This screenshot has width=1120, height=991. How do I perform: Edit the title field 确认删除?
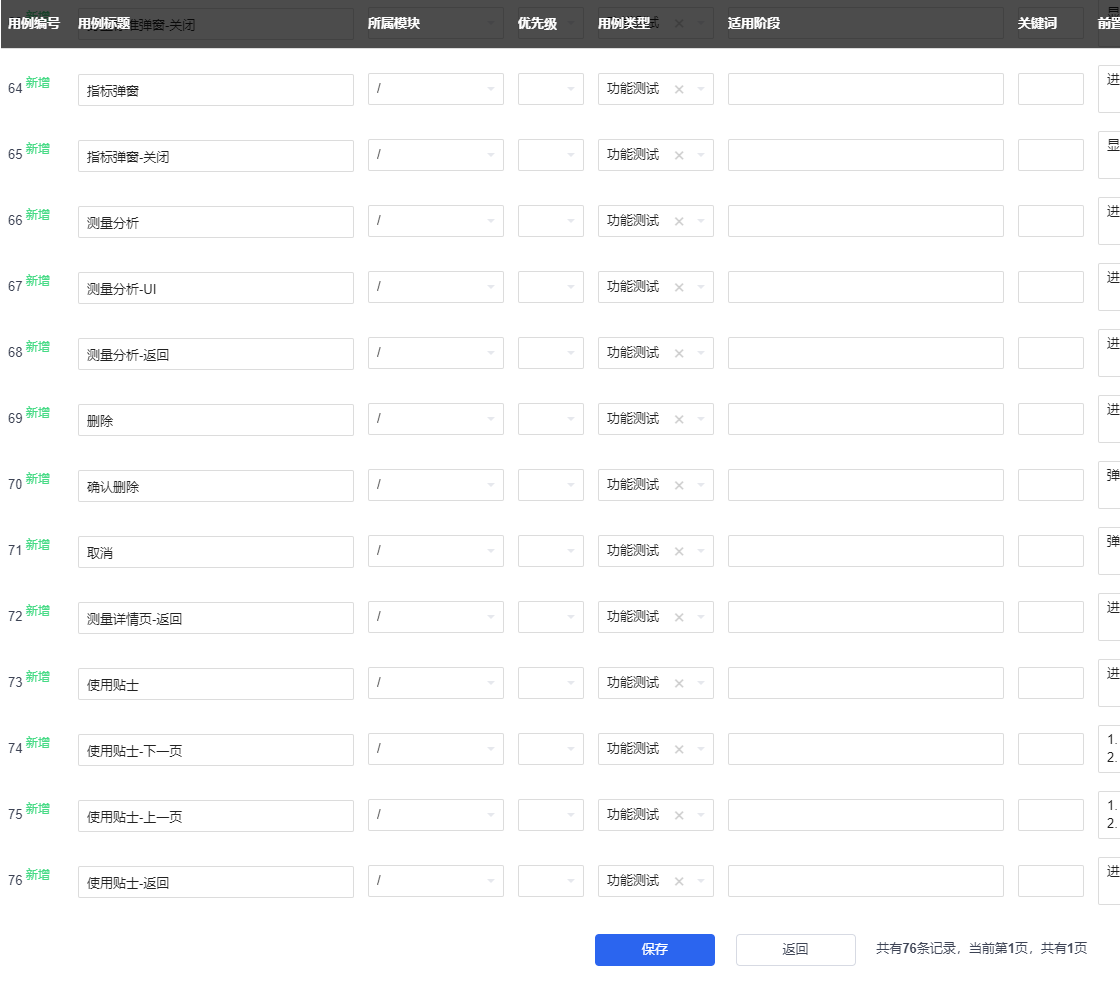tap(216, 486)
